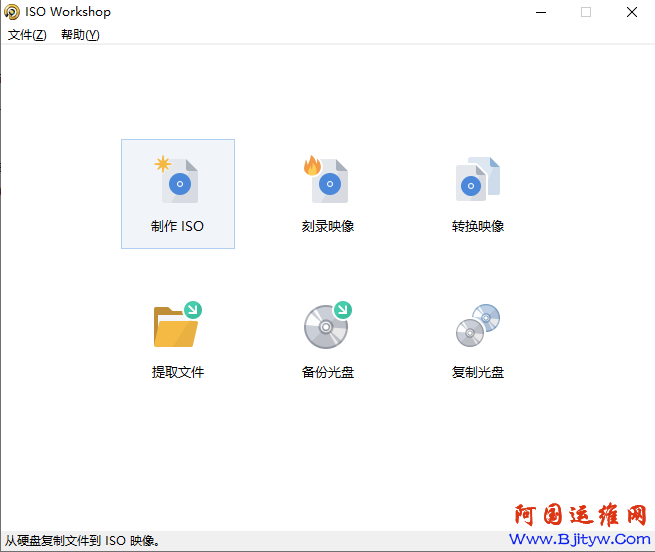655x552 pixels.
Task: Click the Make ISO (制作 ISO) disc icon
Action: point(178,180)
